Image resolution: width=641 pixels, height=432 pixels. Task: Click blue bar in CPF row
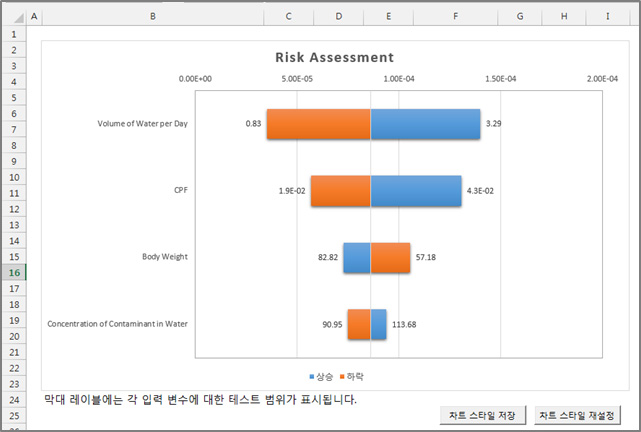coord(416,191)
